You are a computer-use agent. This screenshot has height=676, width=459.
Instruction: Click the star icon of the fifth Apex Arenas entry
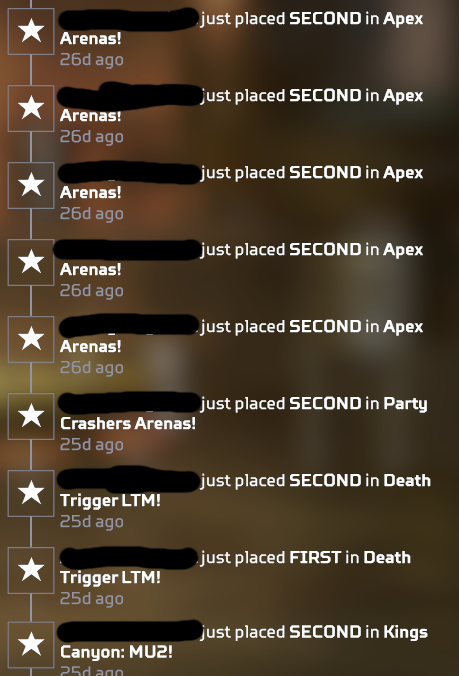(31, 339)
